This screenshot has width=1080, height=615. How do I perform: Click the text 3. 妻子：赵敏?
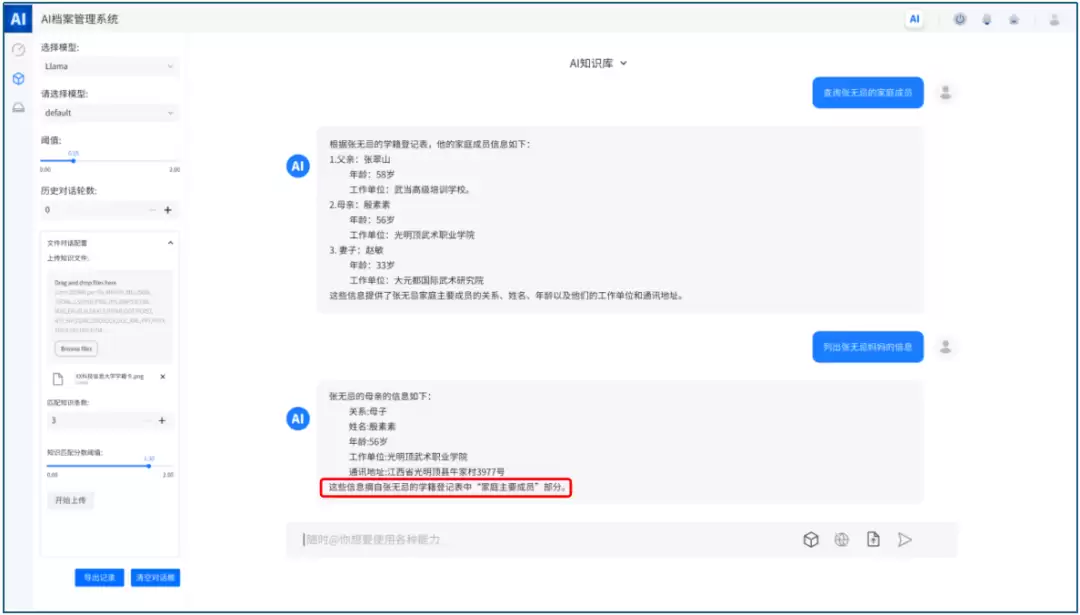(x=356, y=250)
